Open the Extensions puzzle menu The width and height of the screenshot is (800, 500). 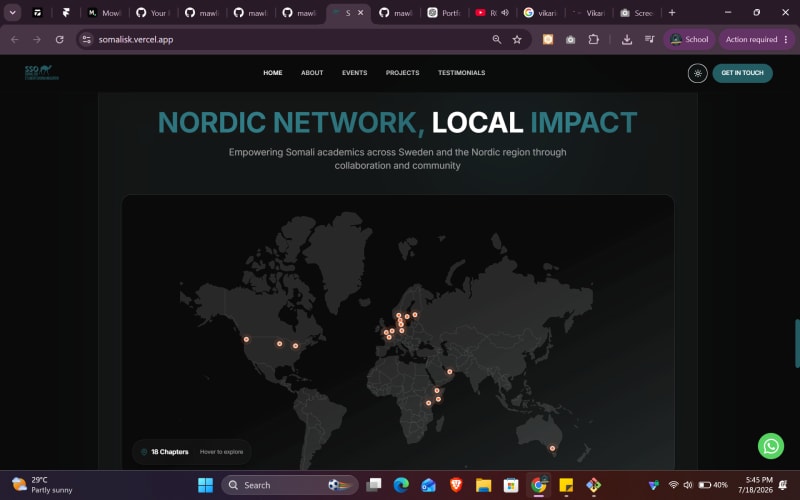593,39
